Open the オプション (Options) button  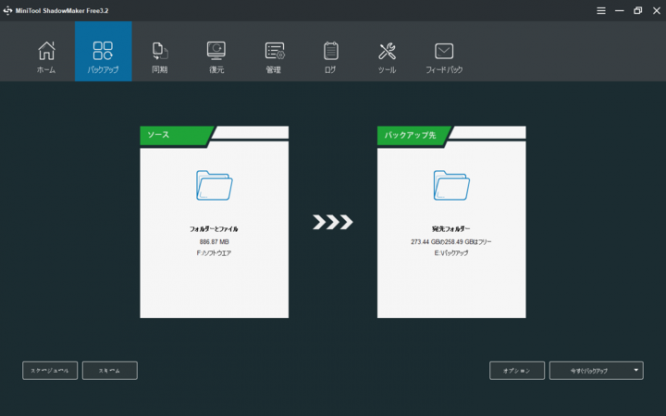[517, 371]
